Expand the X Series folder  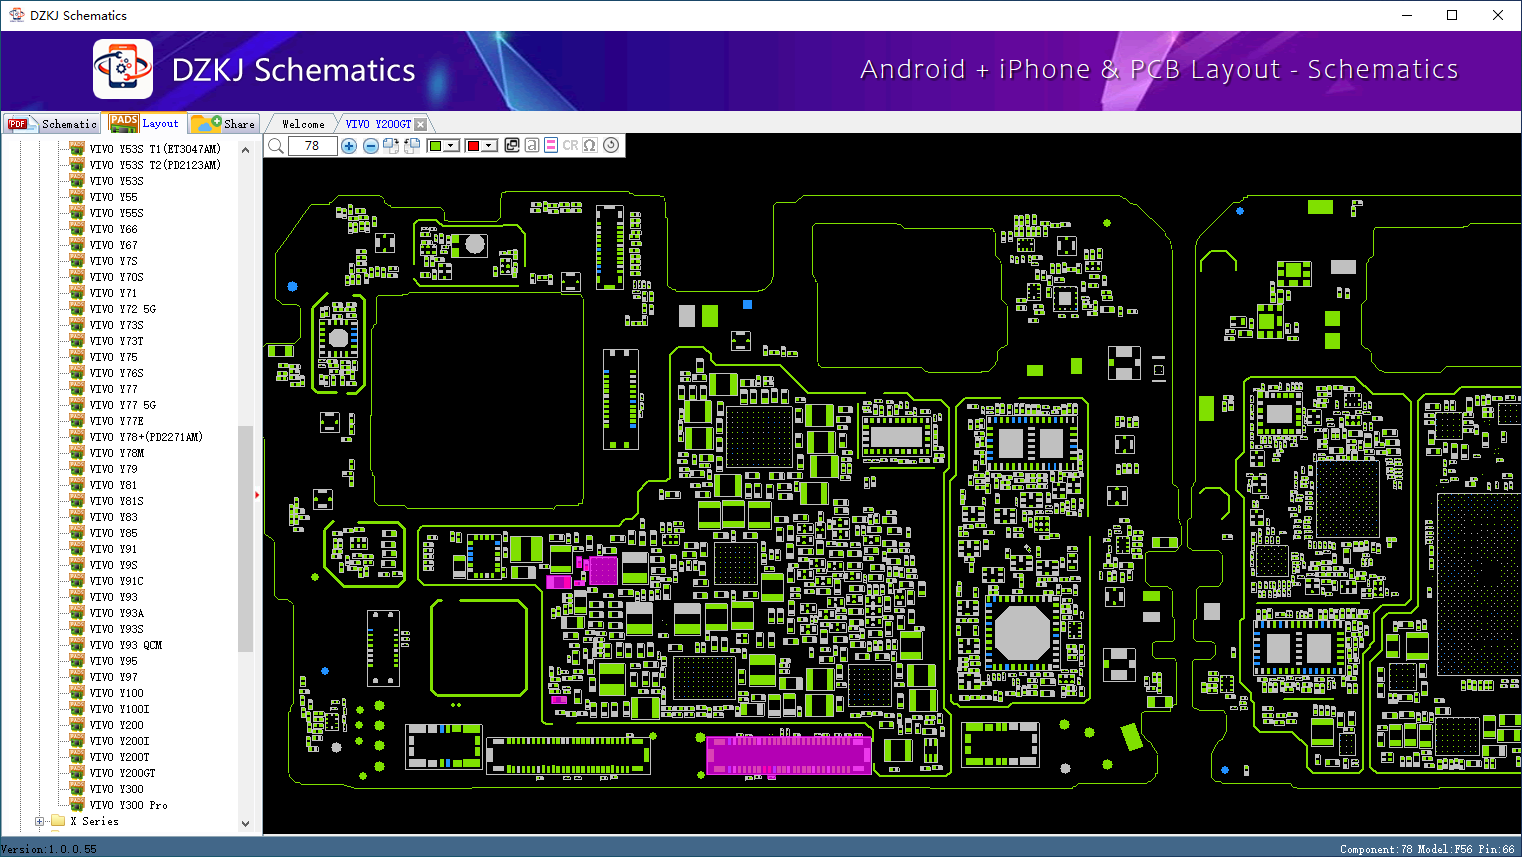pyautogui.click(x=39, y=821)
